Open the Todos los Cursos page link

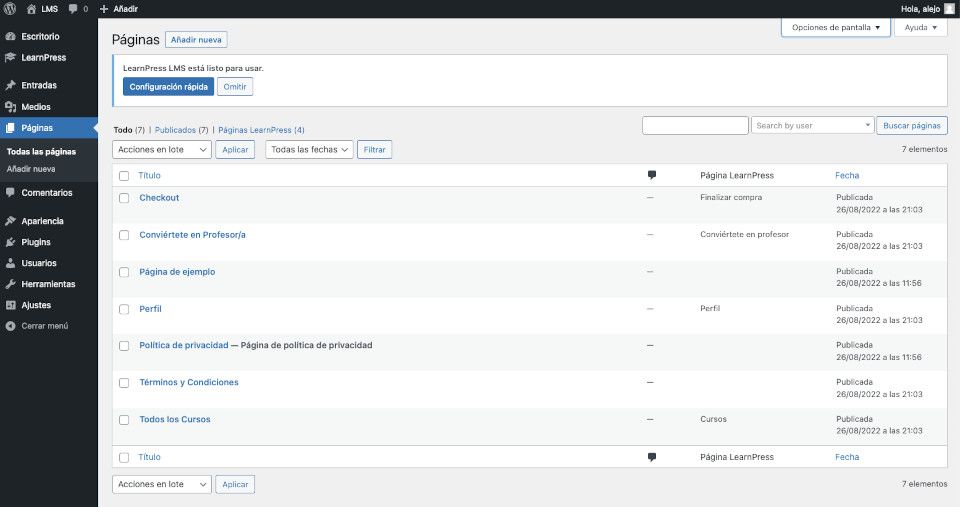click(174, 419)
